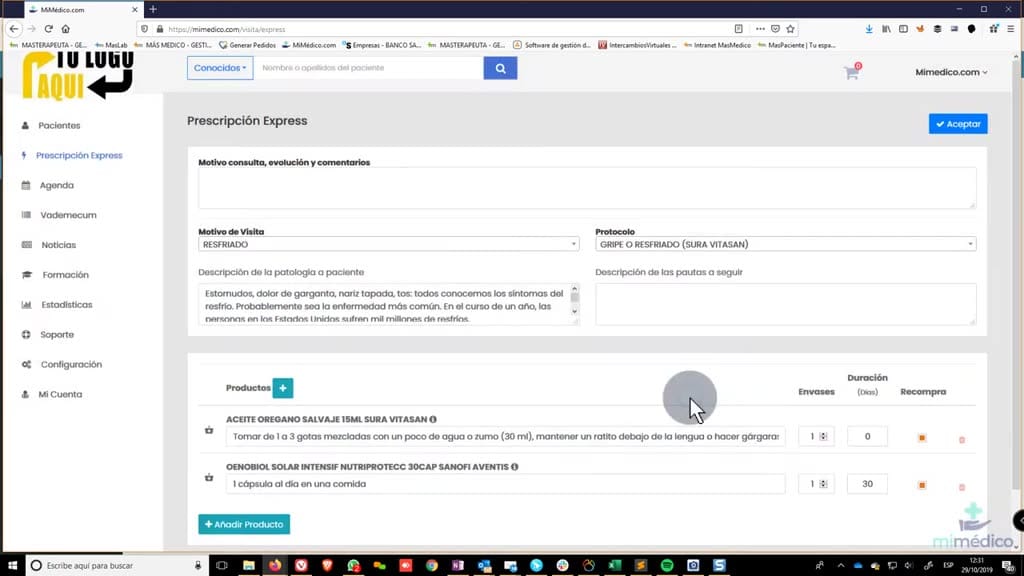The image size is (1024, 576).
Task: Delete the Aceite Oregano product row
Action: (x=962, y=440)
